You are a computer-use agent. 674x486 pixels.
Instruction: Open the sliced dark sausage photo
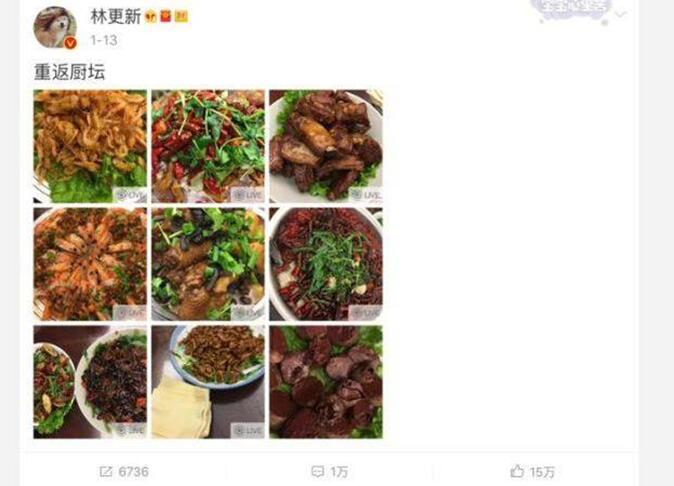(x=326, y=382)
